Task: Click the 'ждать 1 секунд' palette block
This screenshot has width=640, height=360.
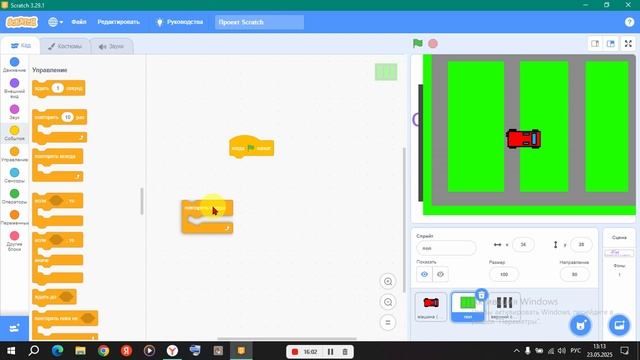Action: click(x=58, y=89)
